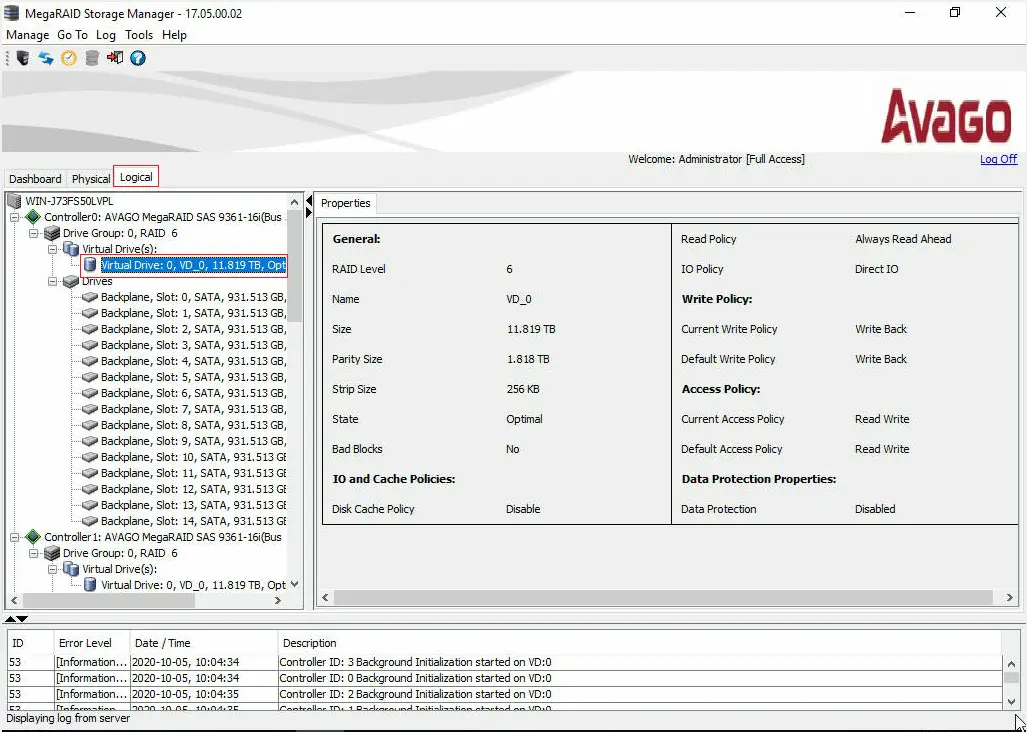Click the storage devices toolbar icon

pos(91,57)
